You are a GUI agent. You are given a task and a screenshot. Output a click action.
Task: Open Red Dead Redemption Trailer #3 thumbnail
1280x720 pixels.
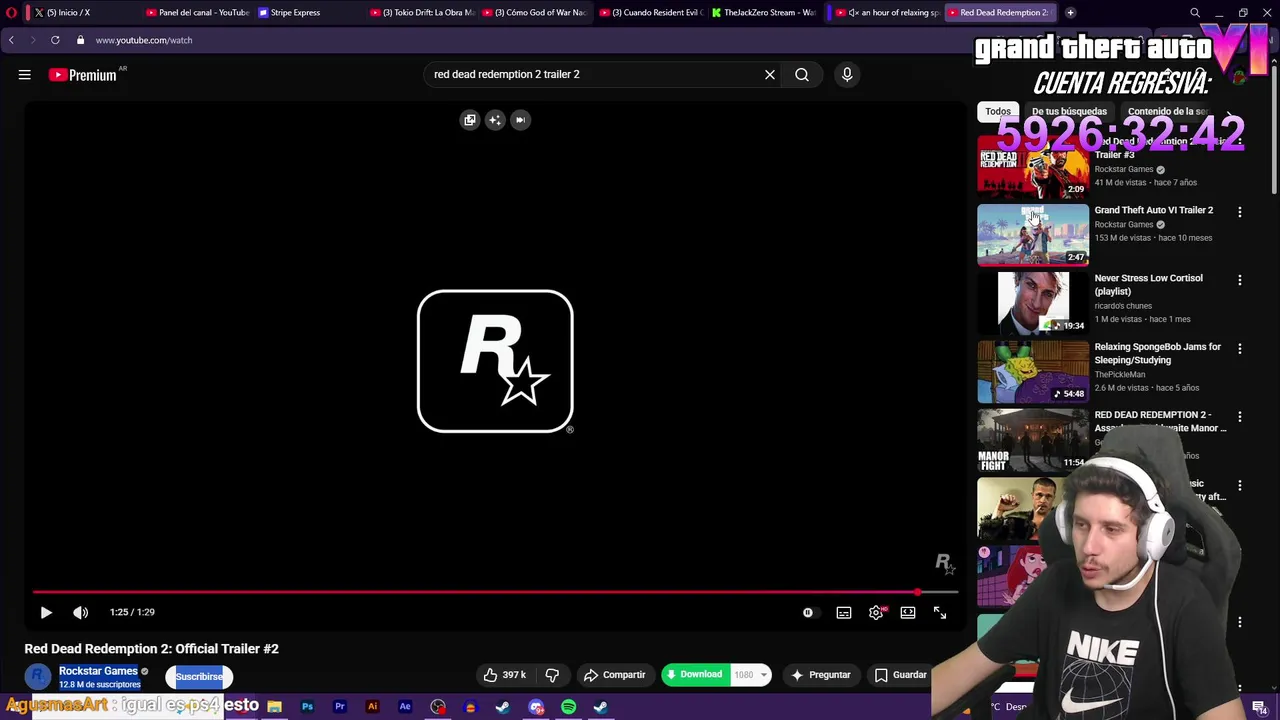click(x=1033, y=166)
